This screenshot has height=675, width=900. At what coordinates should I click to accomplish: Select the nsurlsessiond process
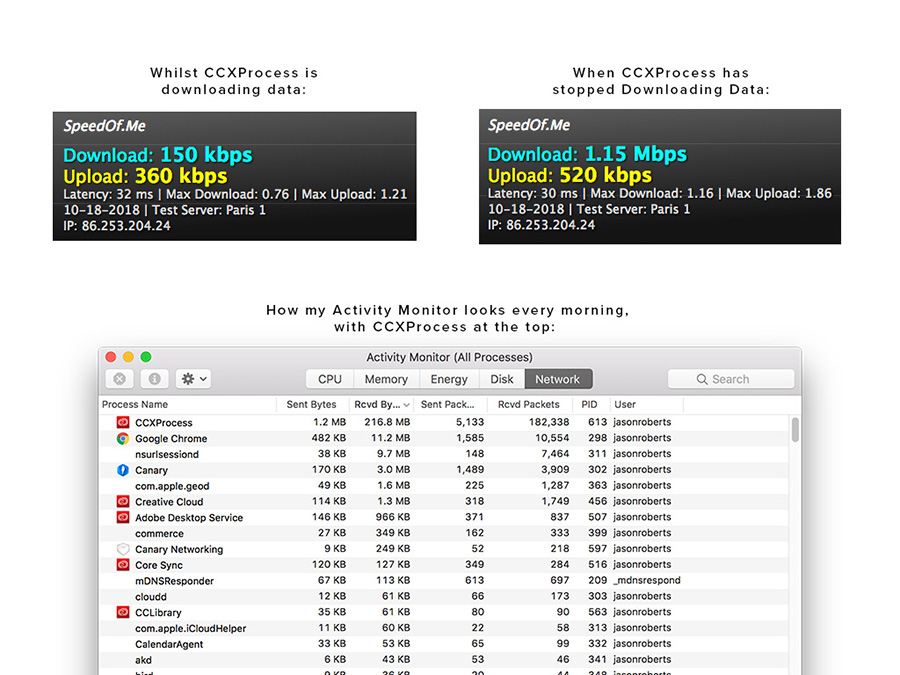[x=167, y=454]
